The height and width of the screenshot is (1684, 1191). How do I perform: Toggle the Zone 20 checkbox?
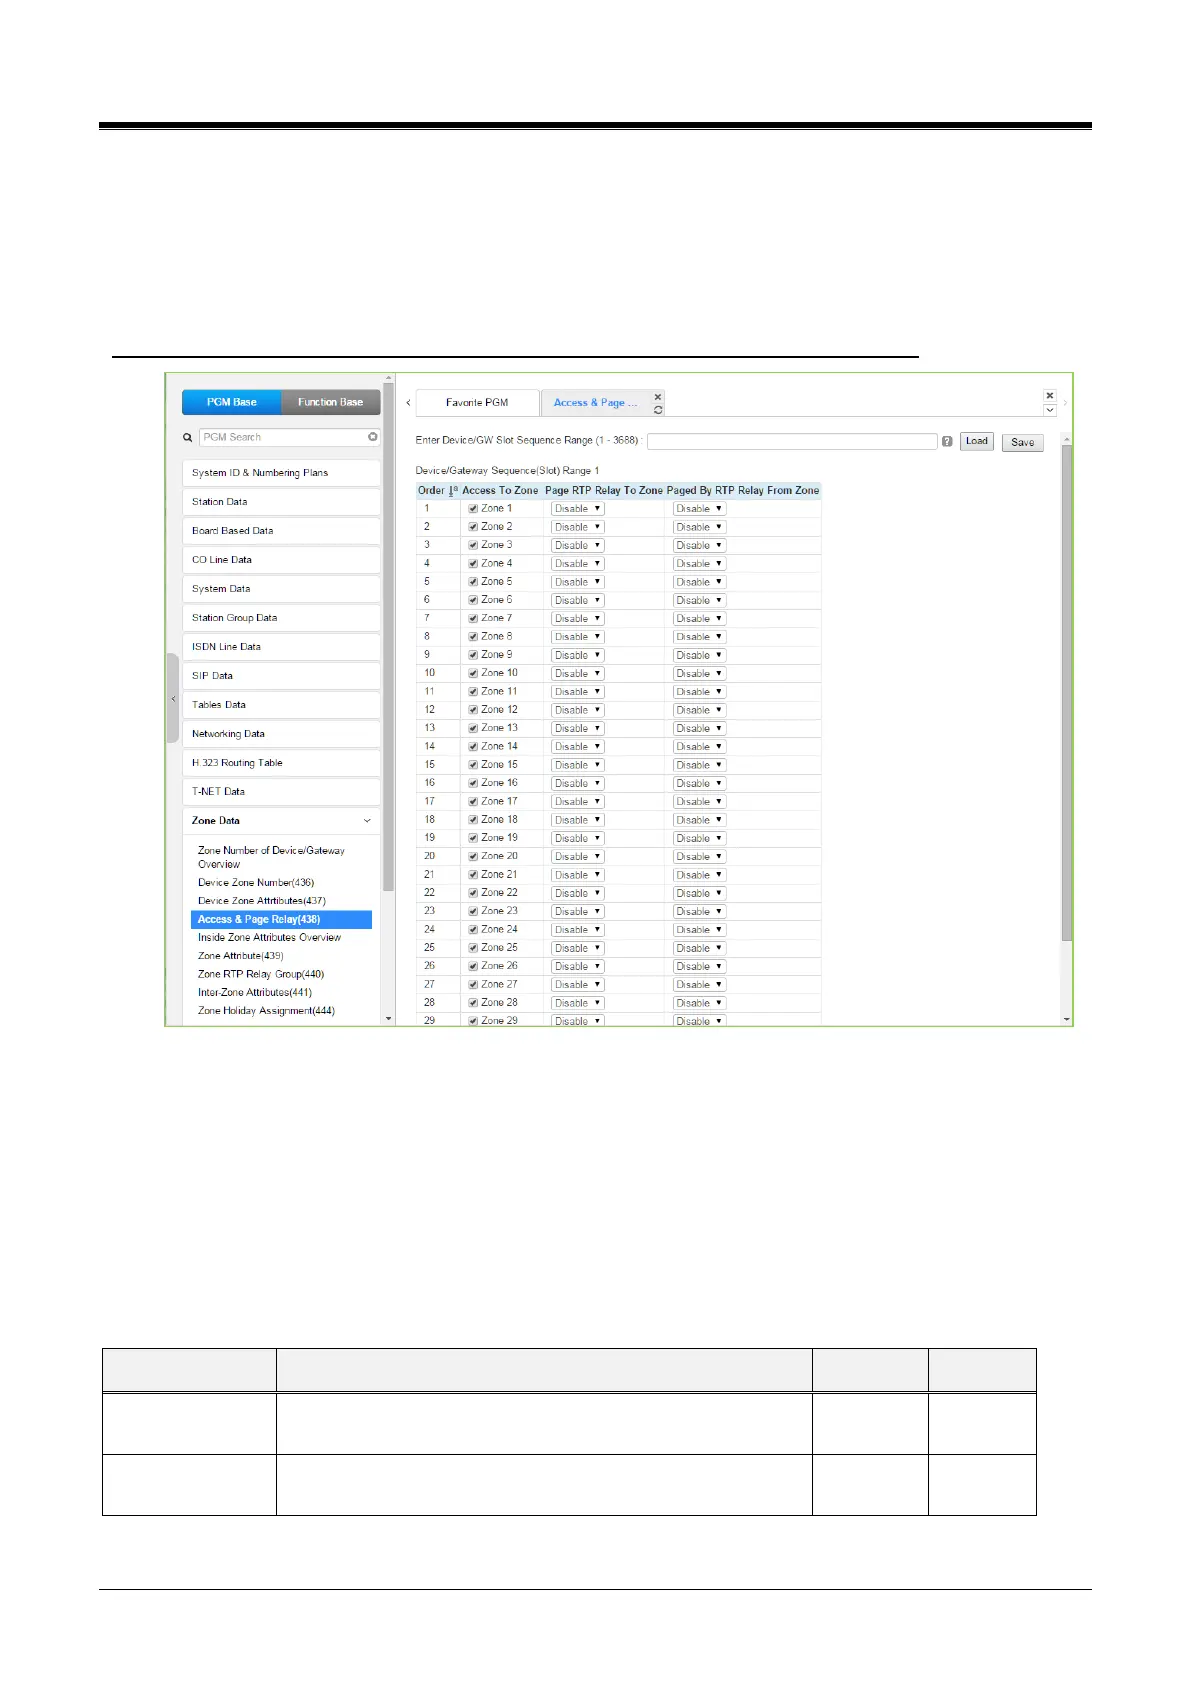tap(473, 856)
